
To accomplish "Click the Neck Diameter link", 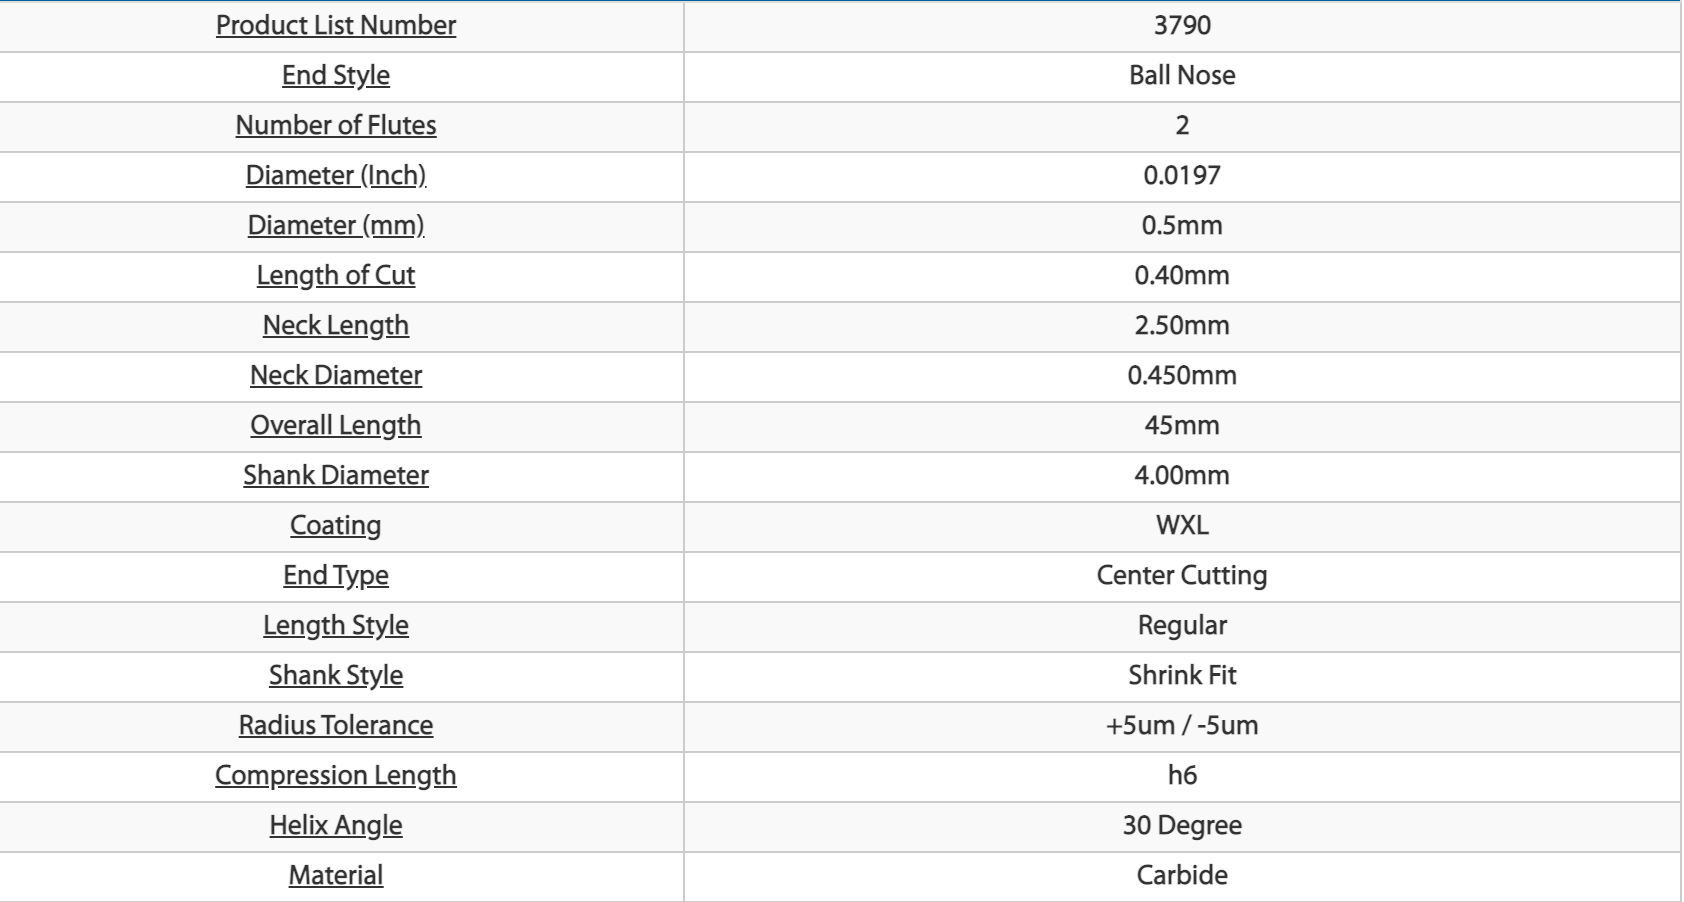I will click(x=336, y=376).
